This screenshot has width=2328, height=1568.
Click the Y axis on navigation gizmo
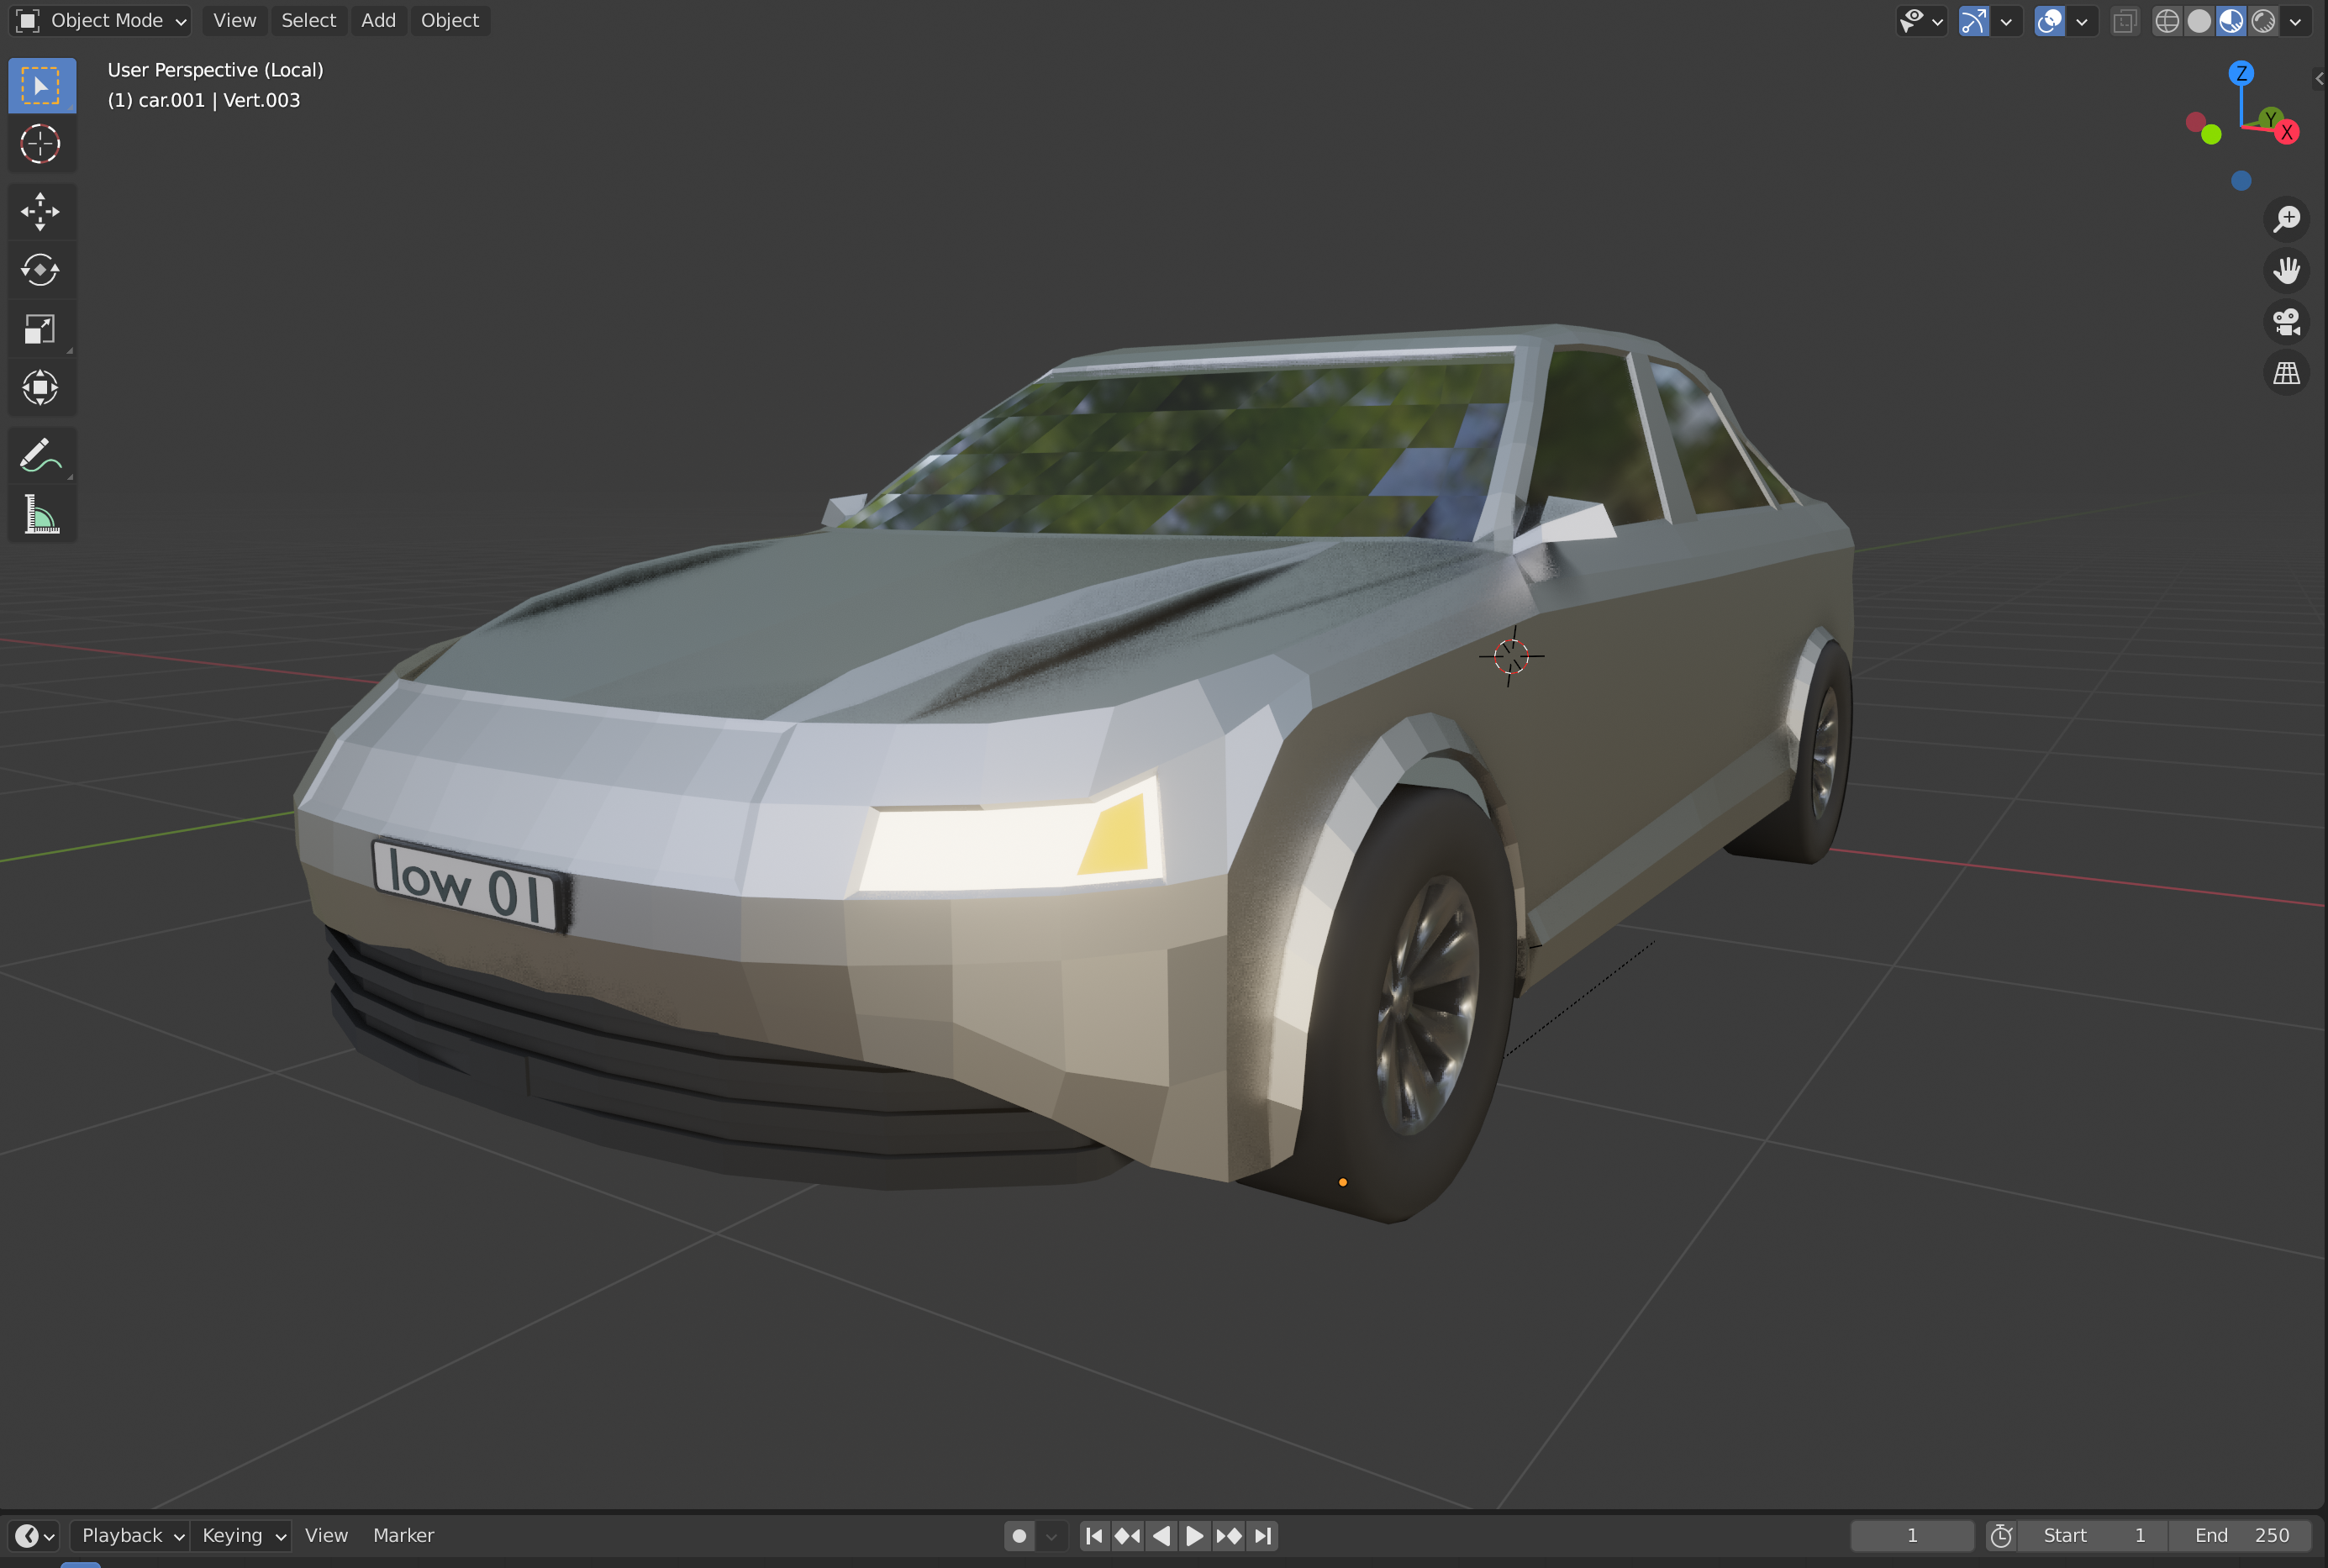pyautogui.click(x=2270, y=119)
